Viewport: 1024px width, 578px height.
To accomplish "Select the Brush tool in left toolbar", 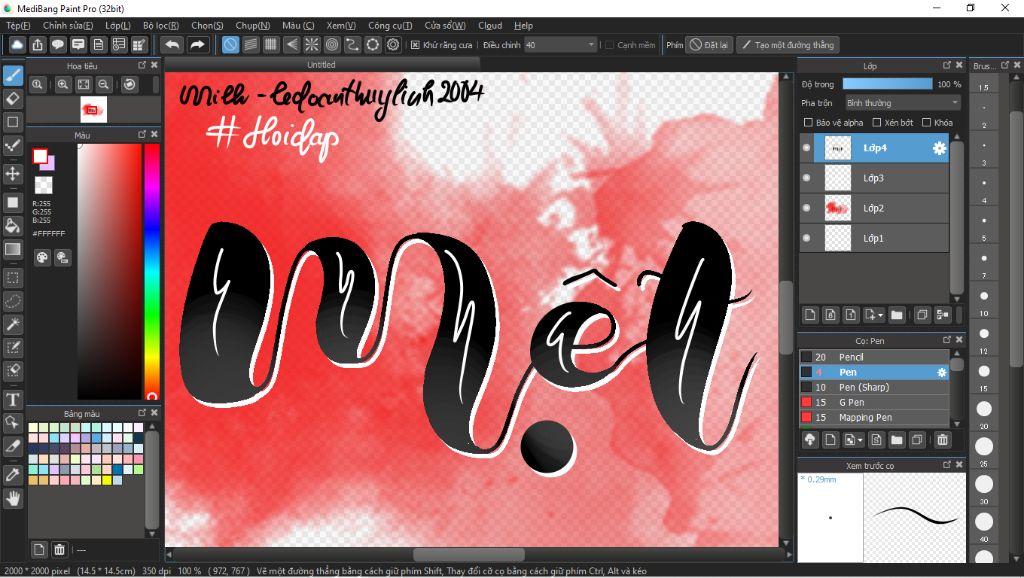I will 12,76.
